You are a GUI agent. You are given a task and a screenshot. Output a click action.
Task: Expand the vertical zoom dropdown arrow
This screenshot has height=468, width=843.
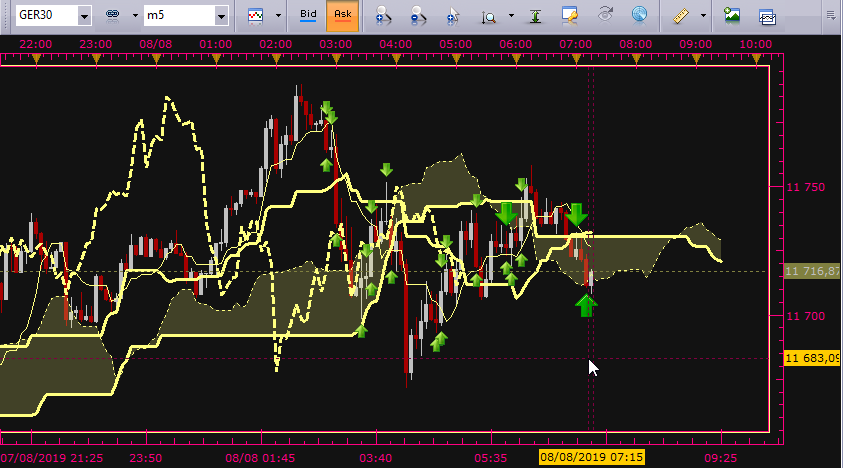[511, 16]
